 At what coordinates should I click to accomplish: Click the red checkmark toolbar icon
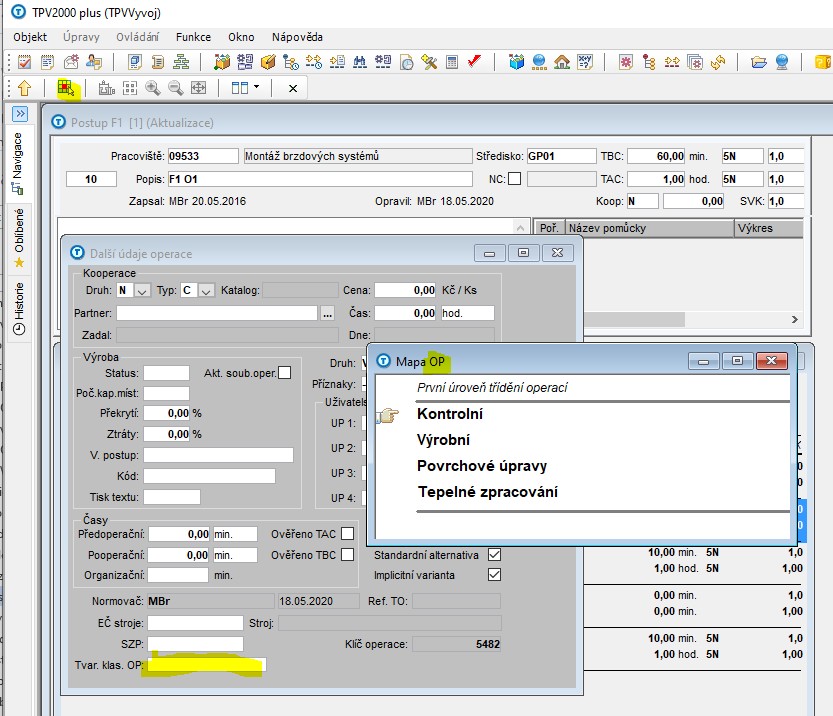point(474,61)
